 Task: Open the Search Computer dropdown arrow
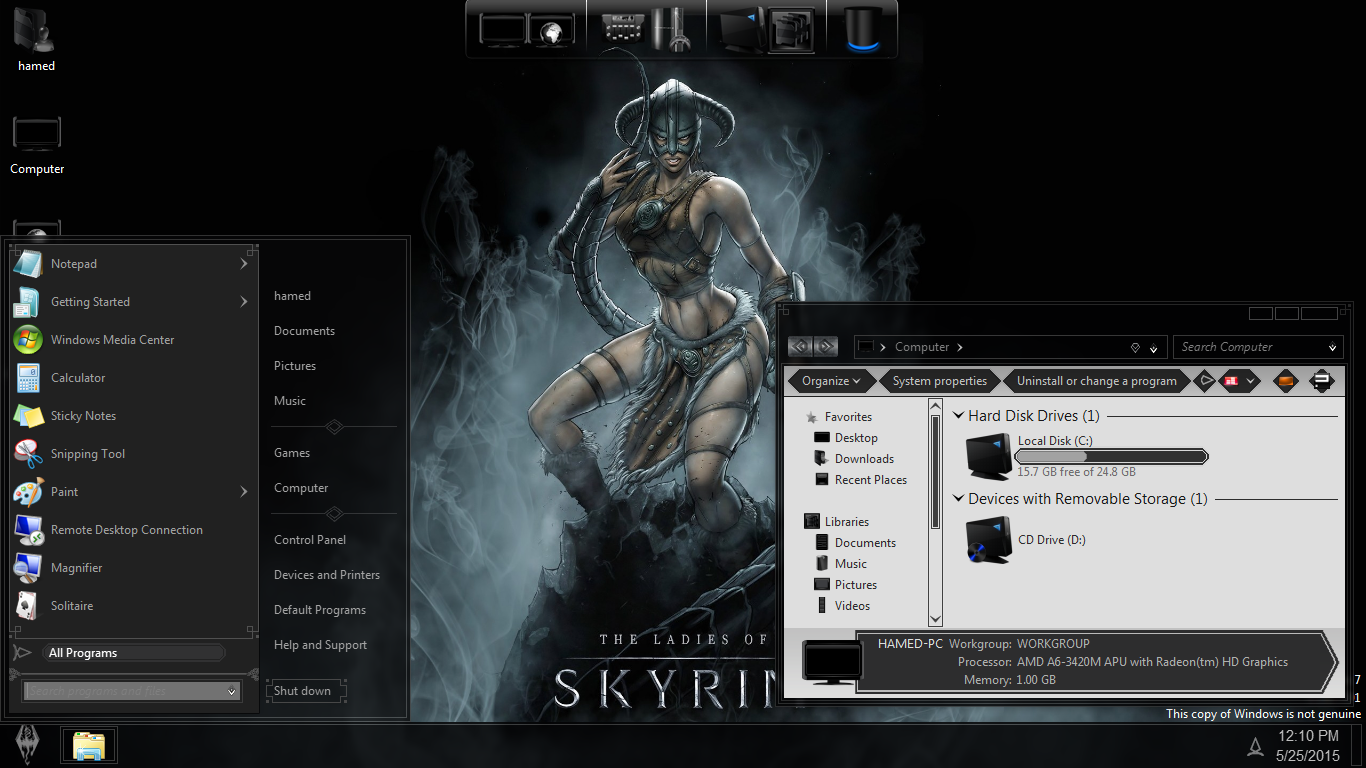(x=1332, y=347)
